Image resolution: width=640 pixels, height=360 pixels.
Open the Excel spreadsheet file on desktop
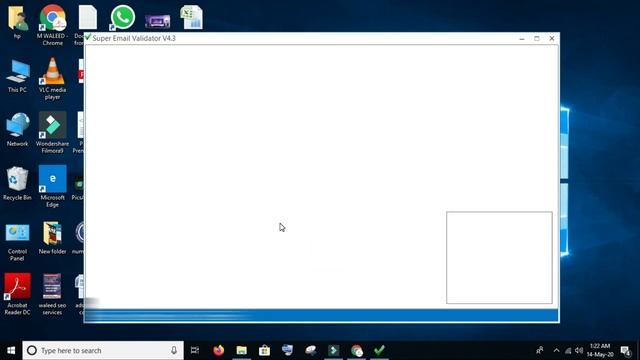192,18
